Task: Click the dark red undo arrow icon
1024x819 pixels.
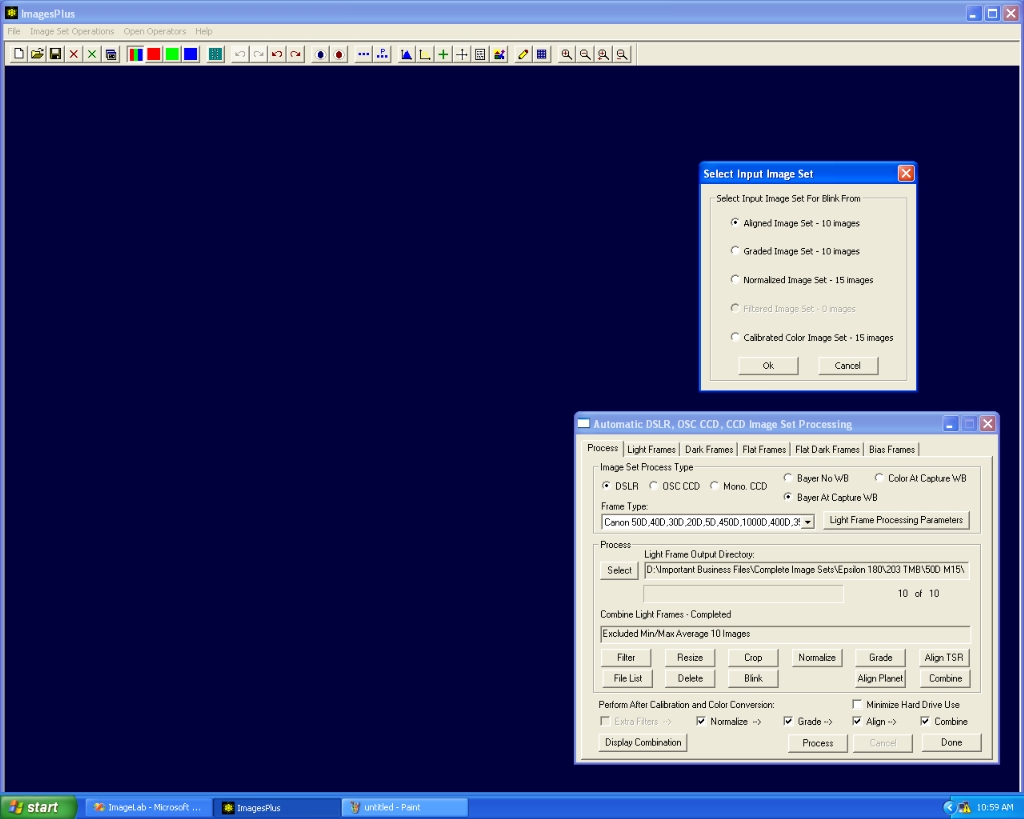Action: [x=277, y=54]
